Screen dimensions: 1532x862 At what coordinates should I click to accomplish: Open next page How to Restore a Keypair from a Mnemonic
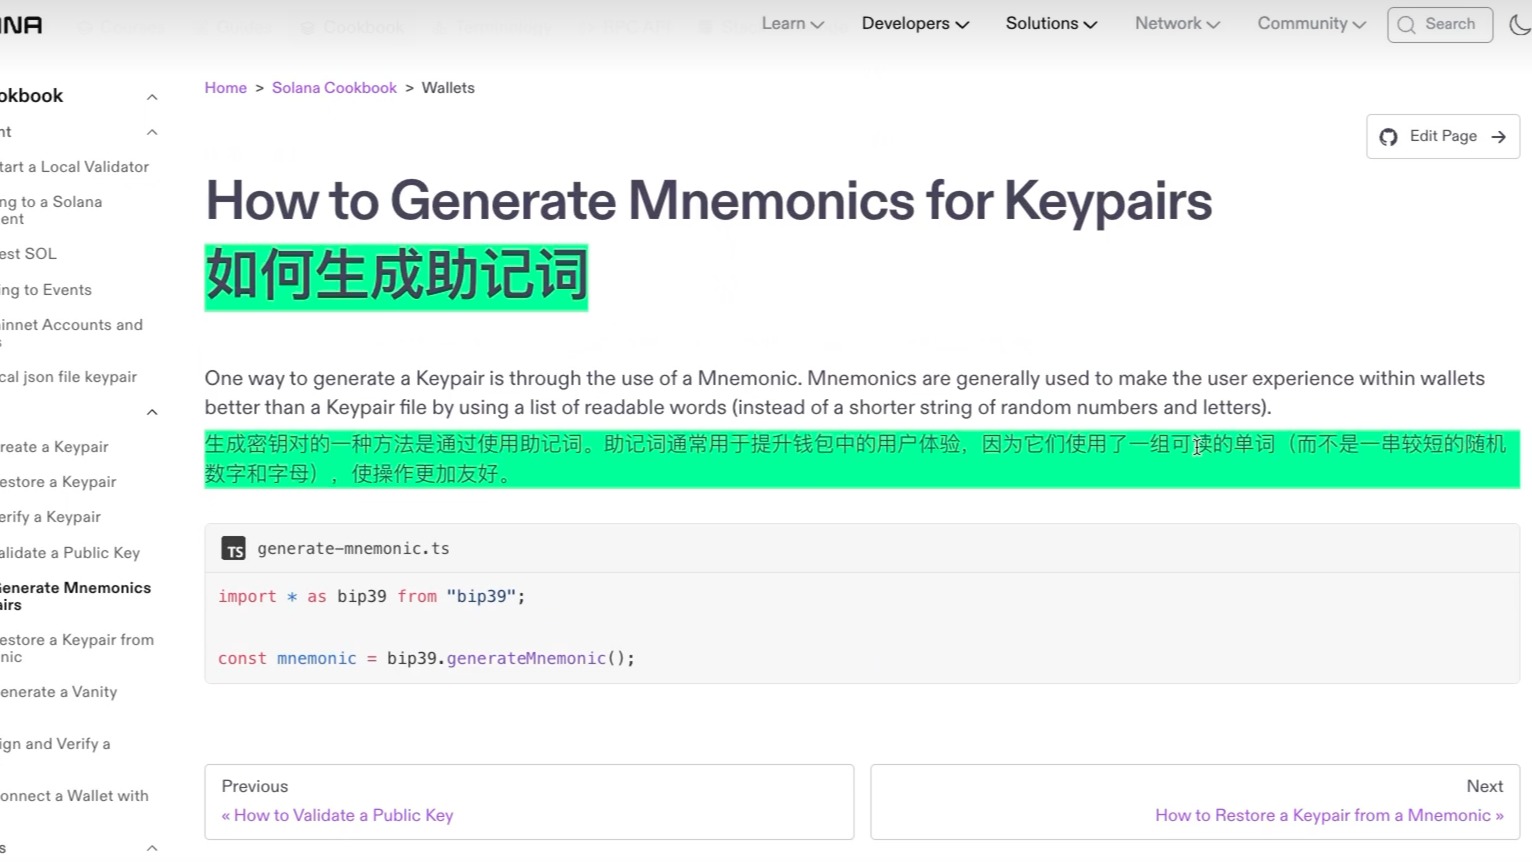1195,802
